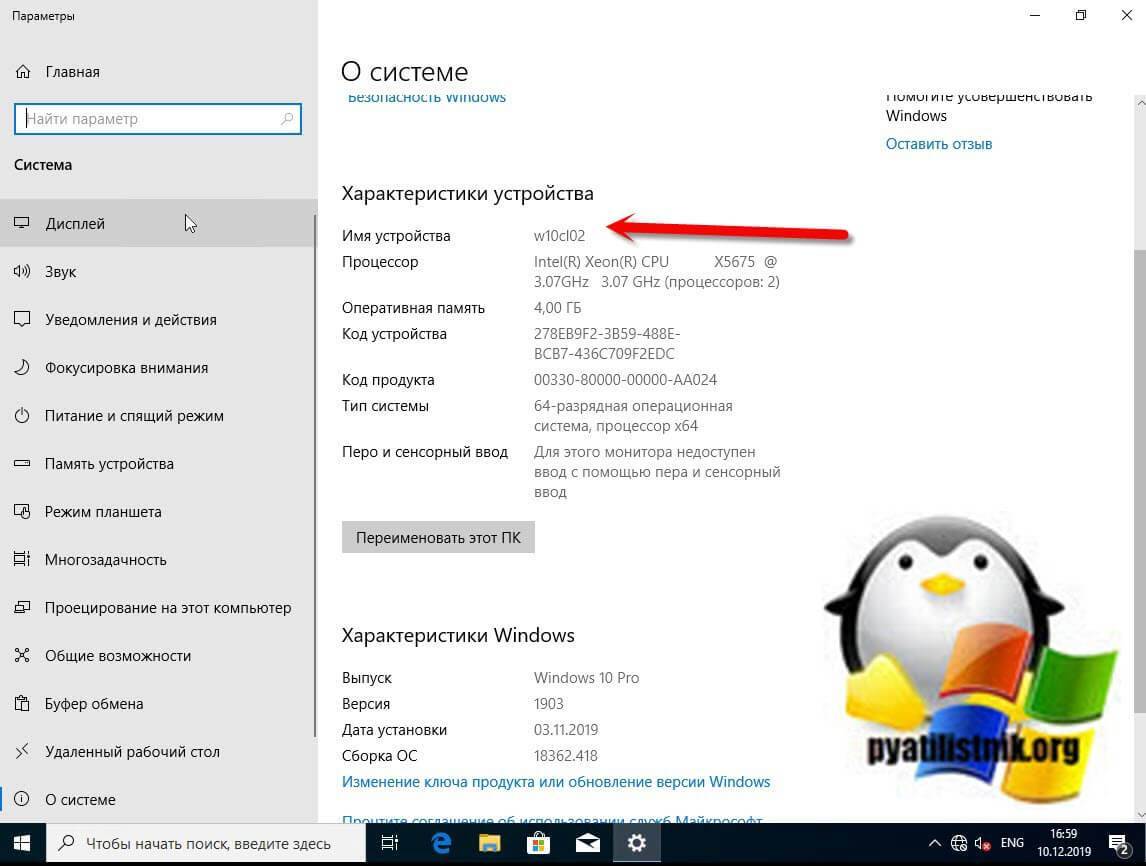This screenshot has height=866, width=1146.
Task: Select Многозадачность in the sidebar
Action: pos(106,560)
